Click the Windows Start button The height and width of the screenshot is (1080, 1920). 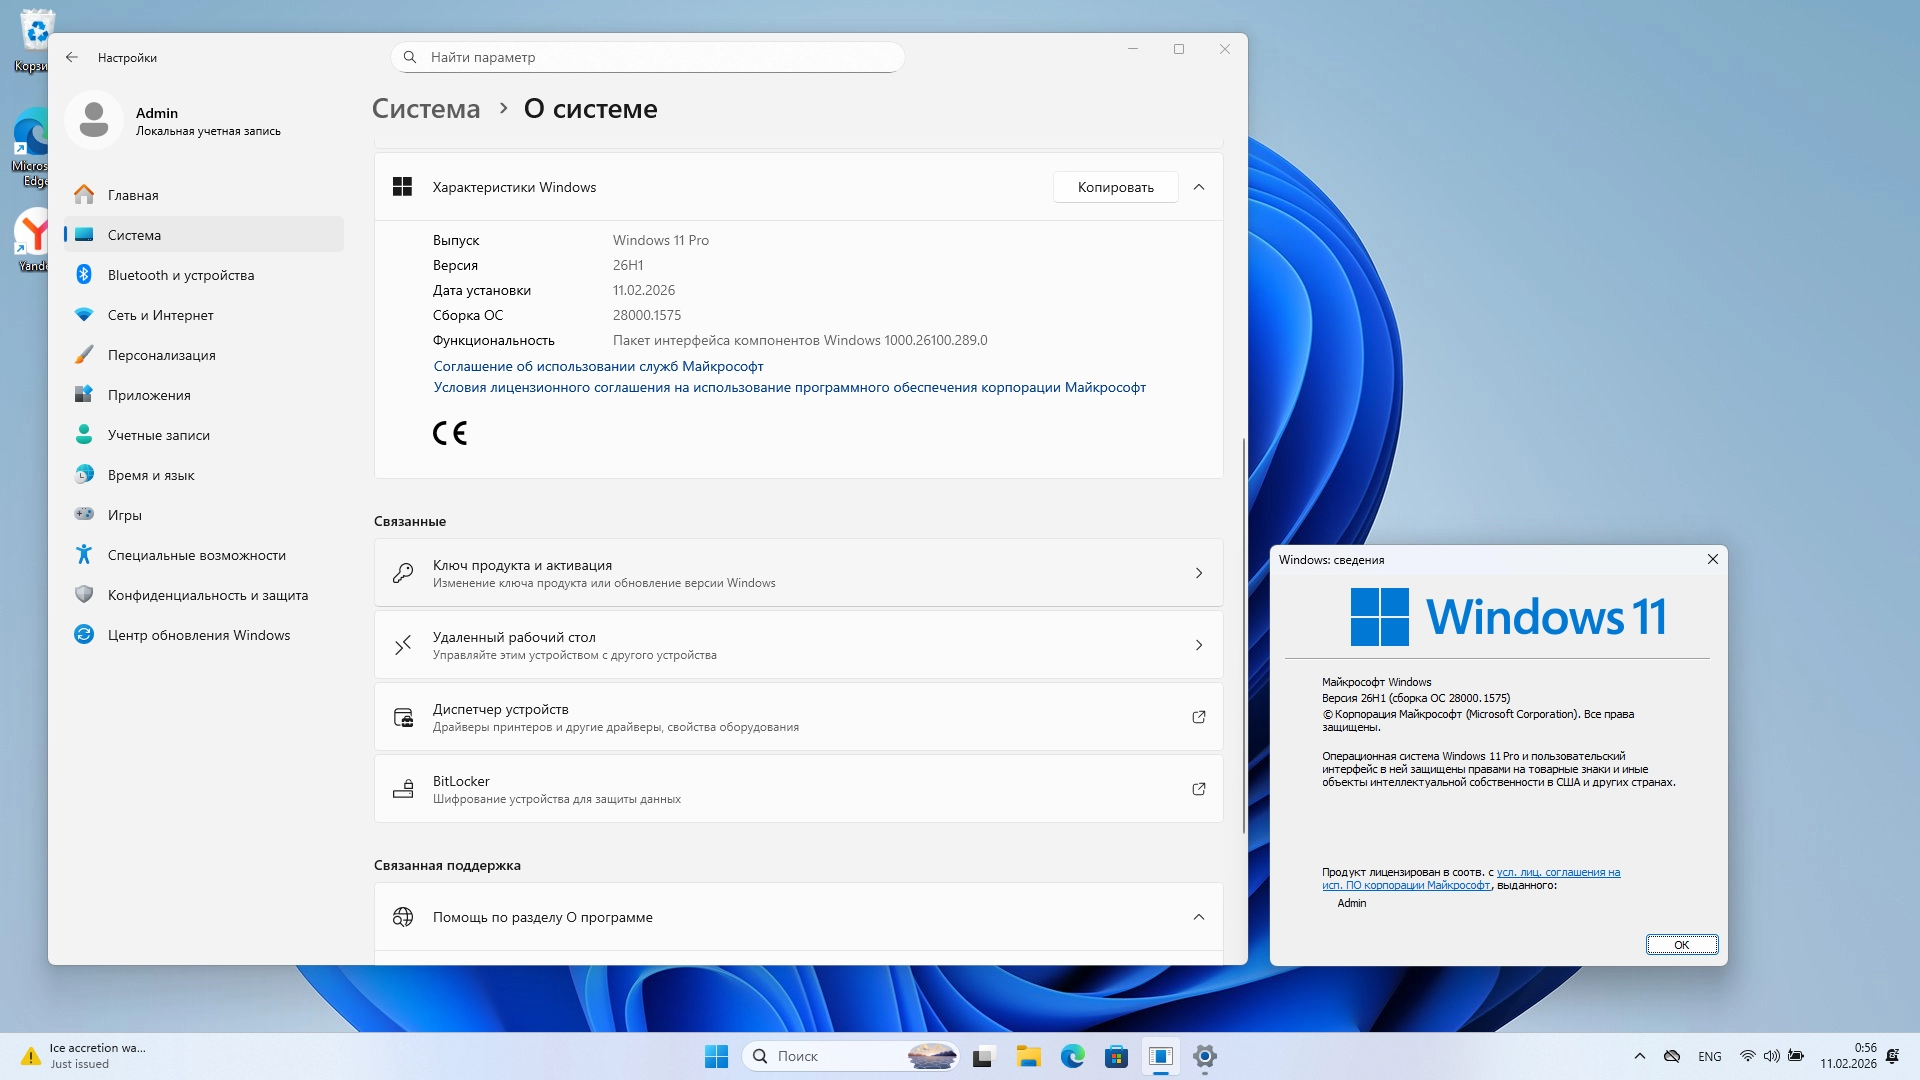(716, 1056)
